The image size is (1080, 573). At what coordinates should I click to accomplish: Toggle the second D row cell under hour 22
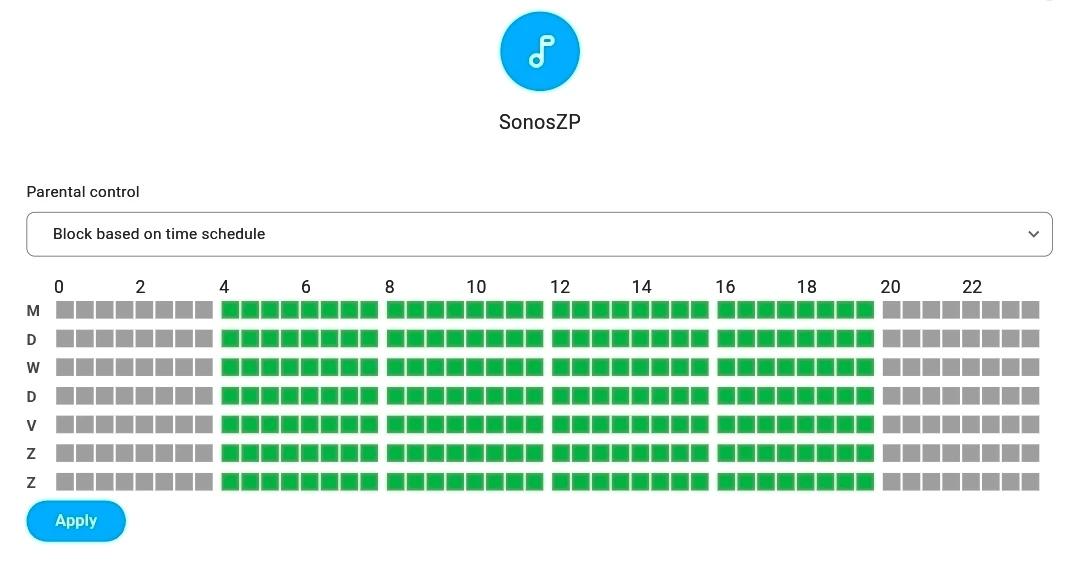[971, 396]
